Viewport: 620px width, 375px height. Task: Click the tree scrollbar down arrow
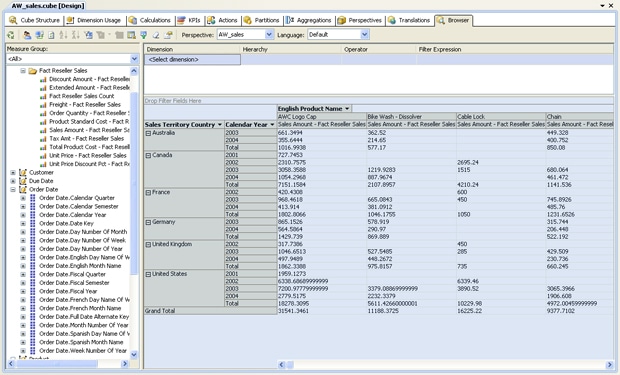[134, 354]
